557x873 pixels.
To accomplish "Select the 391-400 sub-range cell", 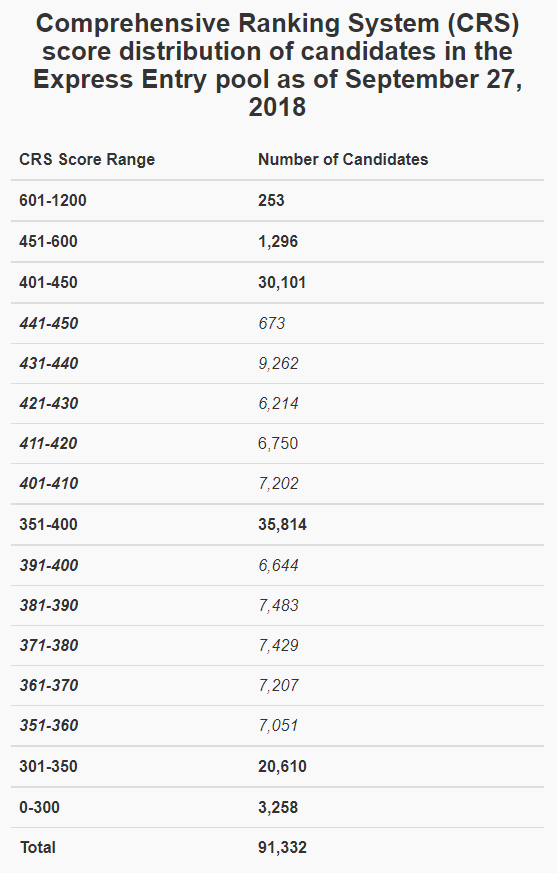I will [48, 565].
